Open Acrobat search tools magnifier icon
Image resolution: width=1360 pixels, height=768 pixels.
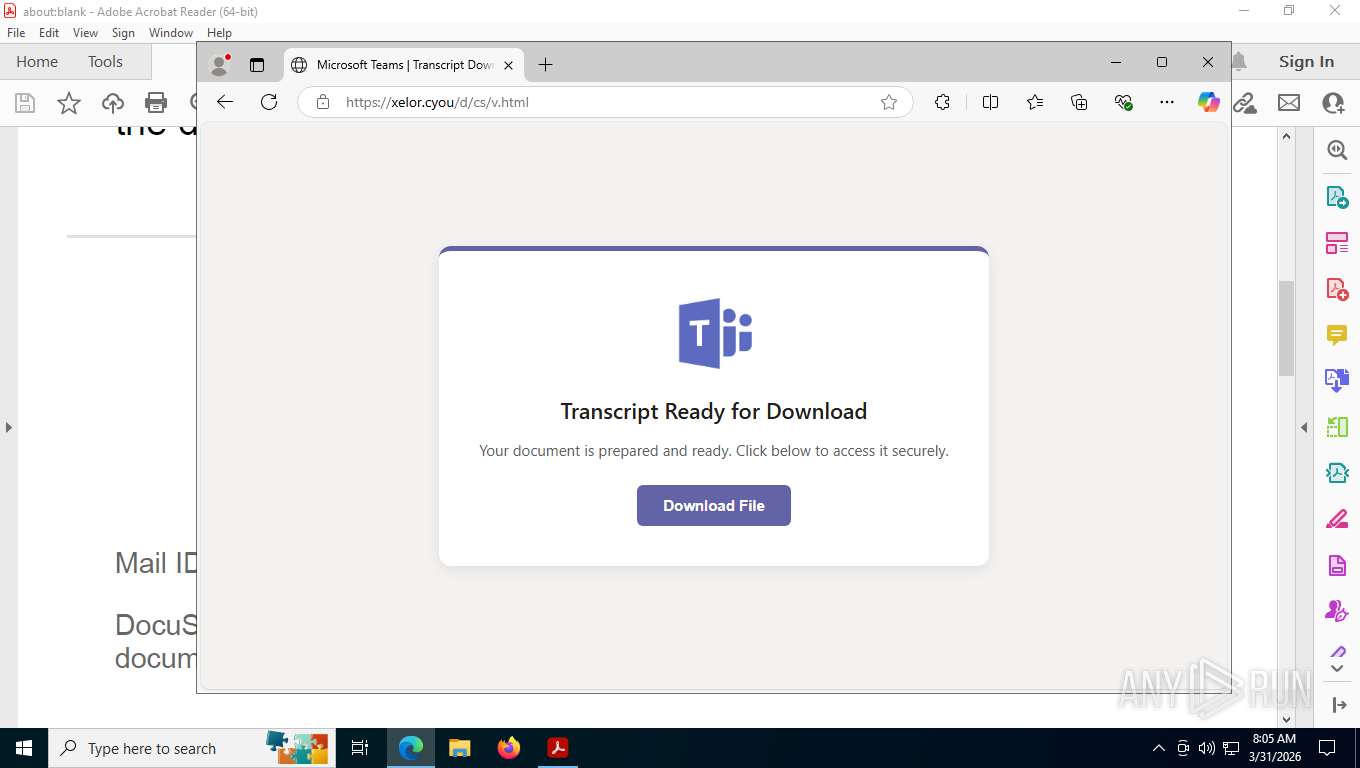point(1337,150)
